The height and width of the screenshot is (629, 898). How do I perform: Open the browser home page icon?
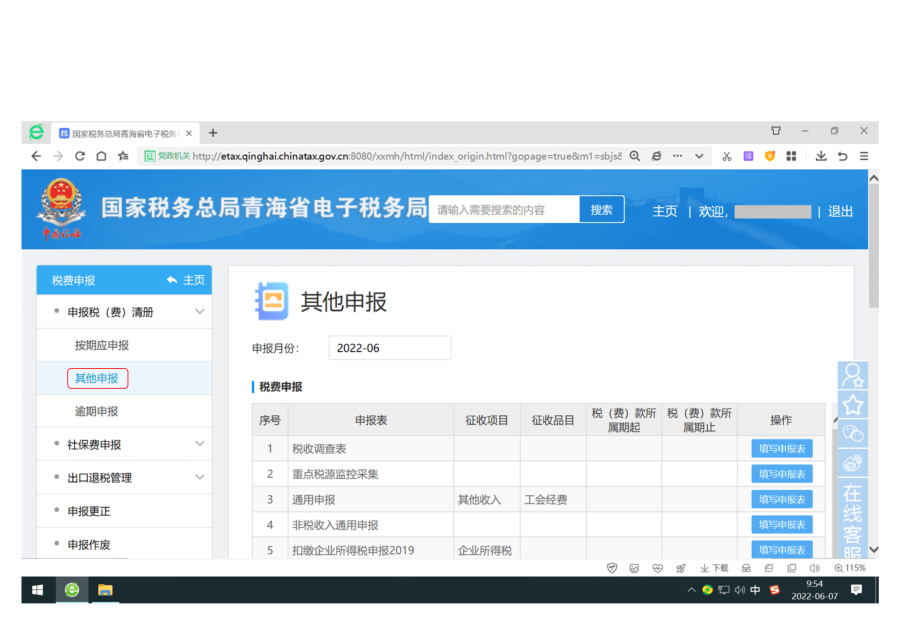coord(101,156)
